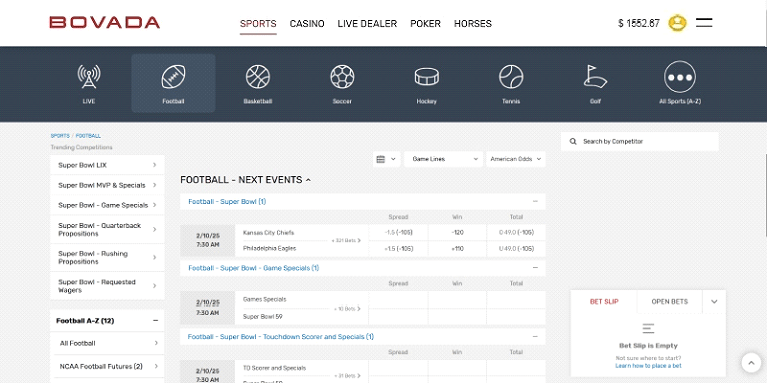This screenshot has width=767, height=383.
Task: Click the Search by Competitor field
Action: click(640, 141)
